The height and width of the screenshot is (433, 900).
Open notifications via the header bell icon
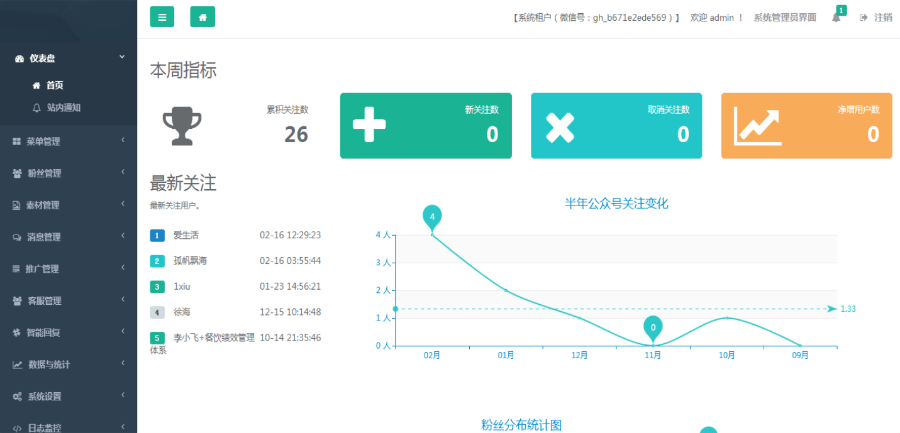[836, 18]
